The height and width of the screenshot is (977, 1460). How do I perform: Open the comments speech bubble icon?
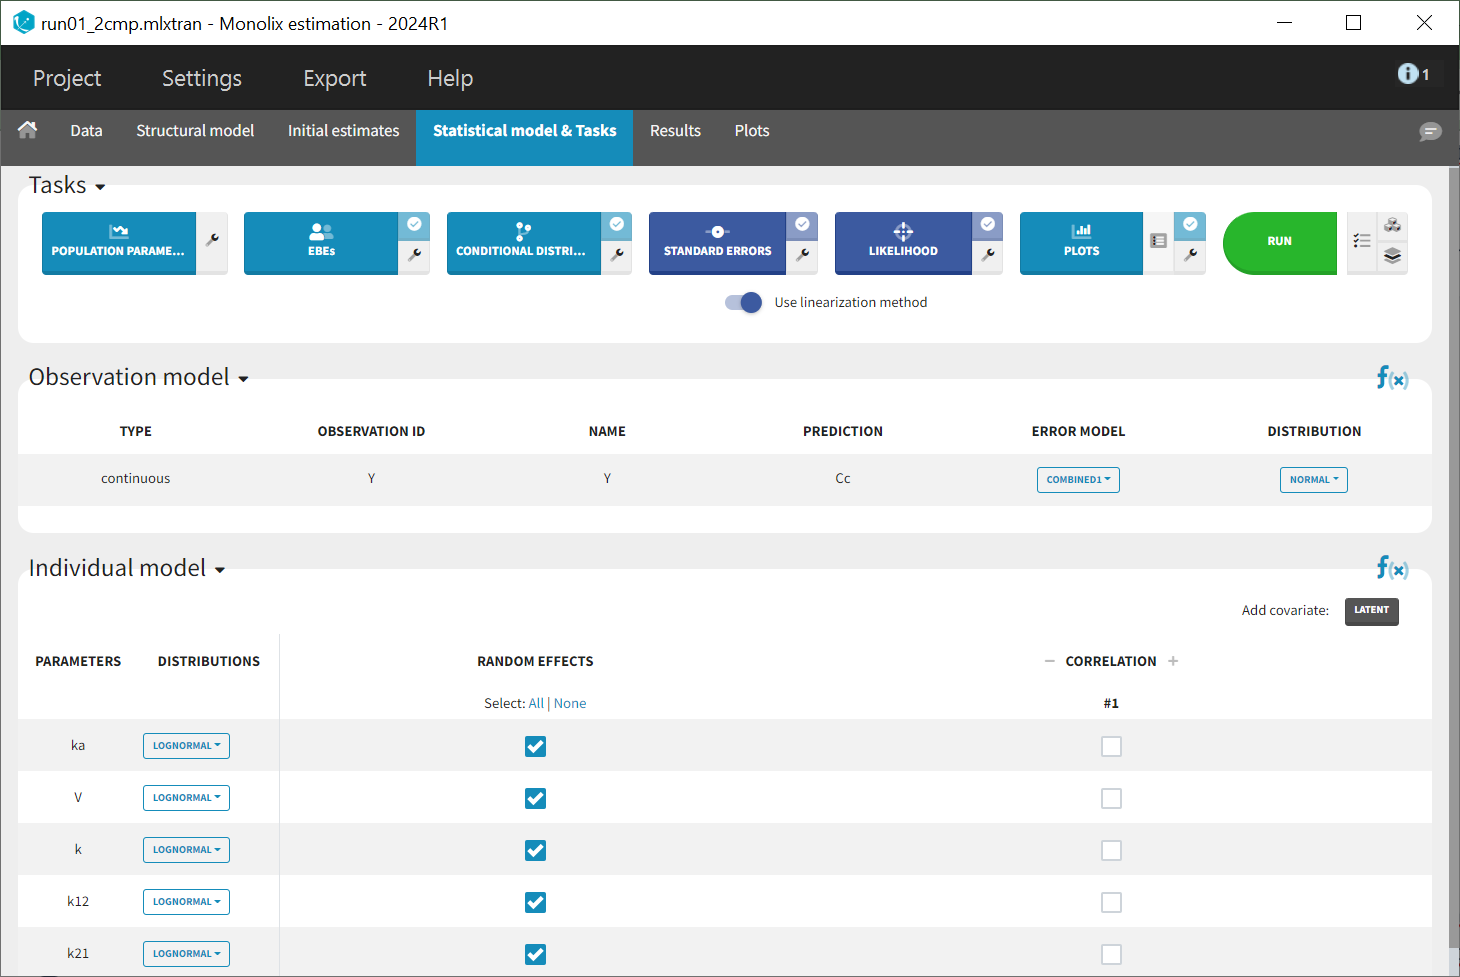1430,132
